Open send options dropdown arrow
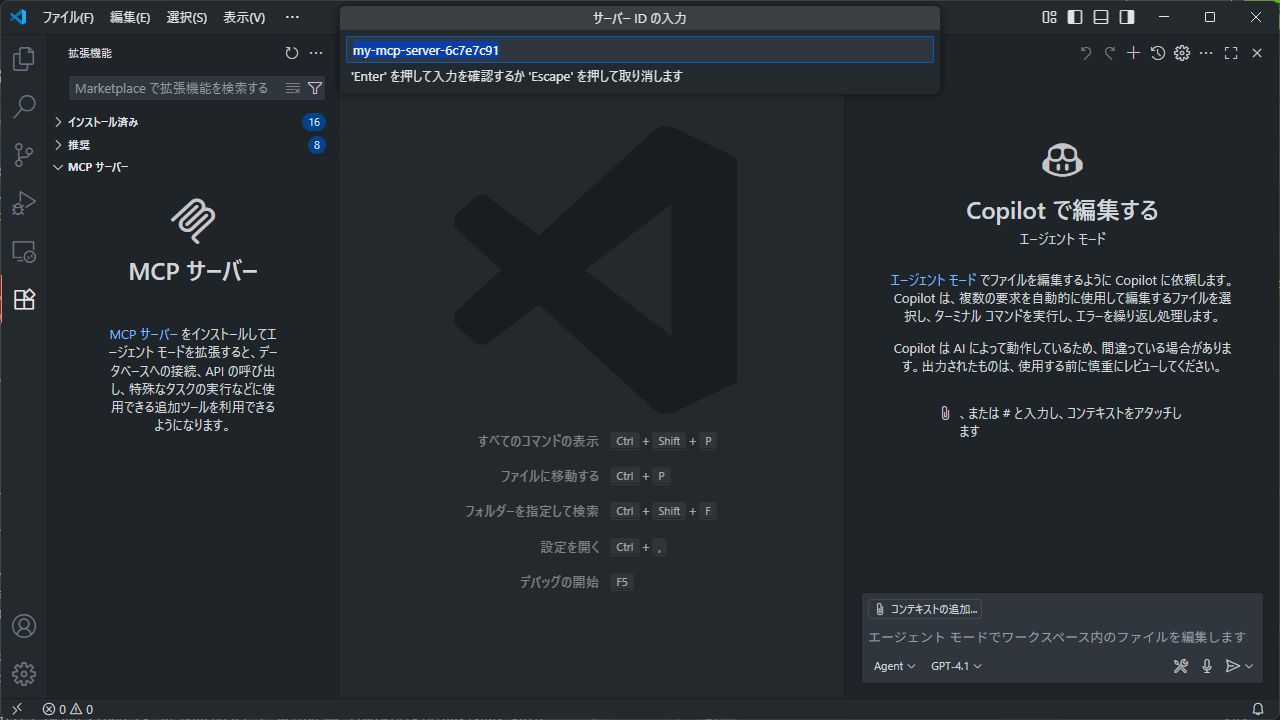This screenshot has width=1280, height=720. (1249, 666)
